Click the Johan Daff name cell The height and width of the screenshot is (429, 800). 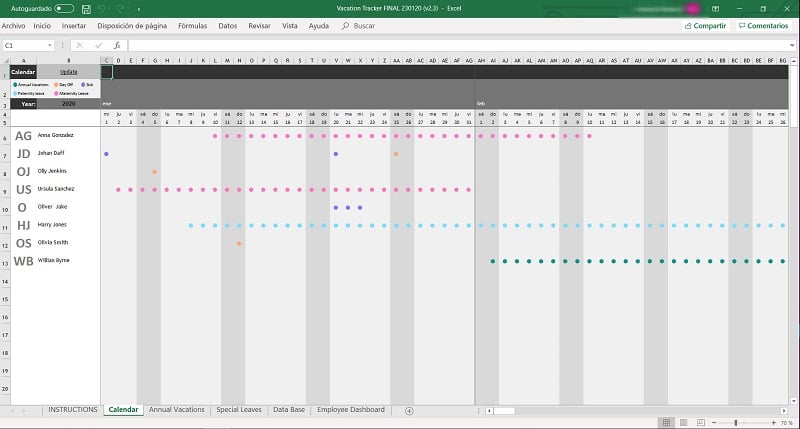pyautogui.click(x=51, y=153)
